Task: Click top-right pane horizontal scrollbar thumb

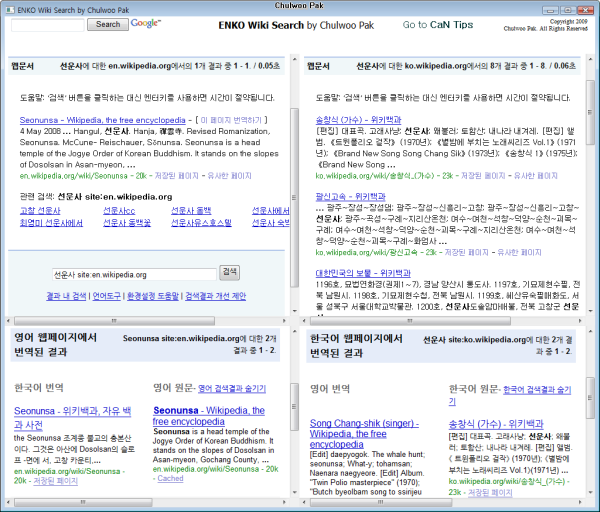Action: point(410,321)
